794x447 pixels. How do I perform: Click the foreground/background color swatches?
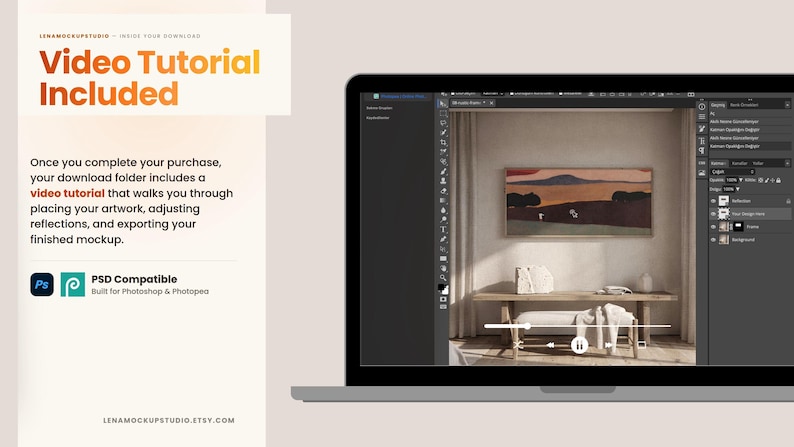[443, 289]
